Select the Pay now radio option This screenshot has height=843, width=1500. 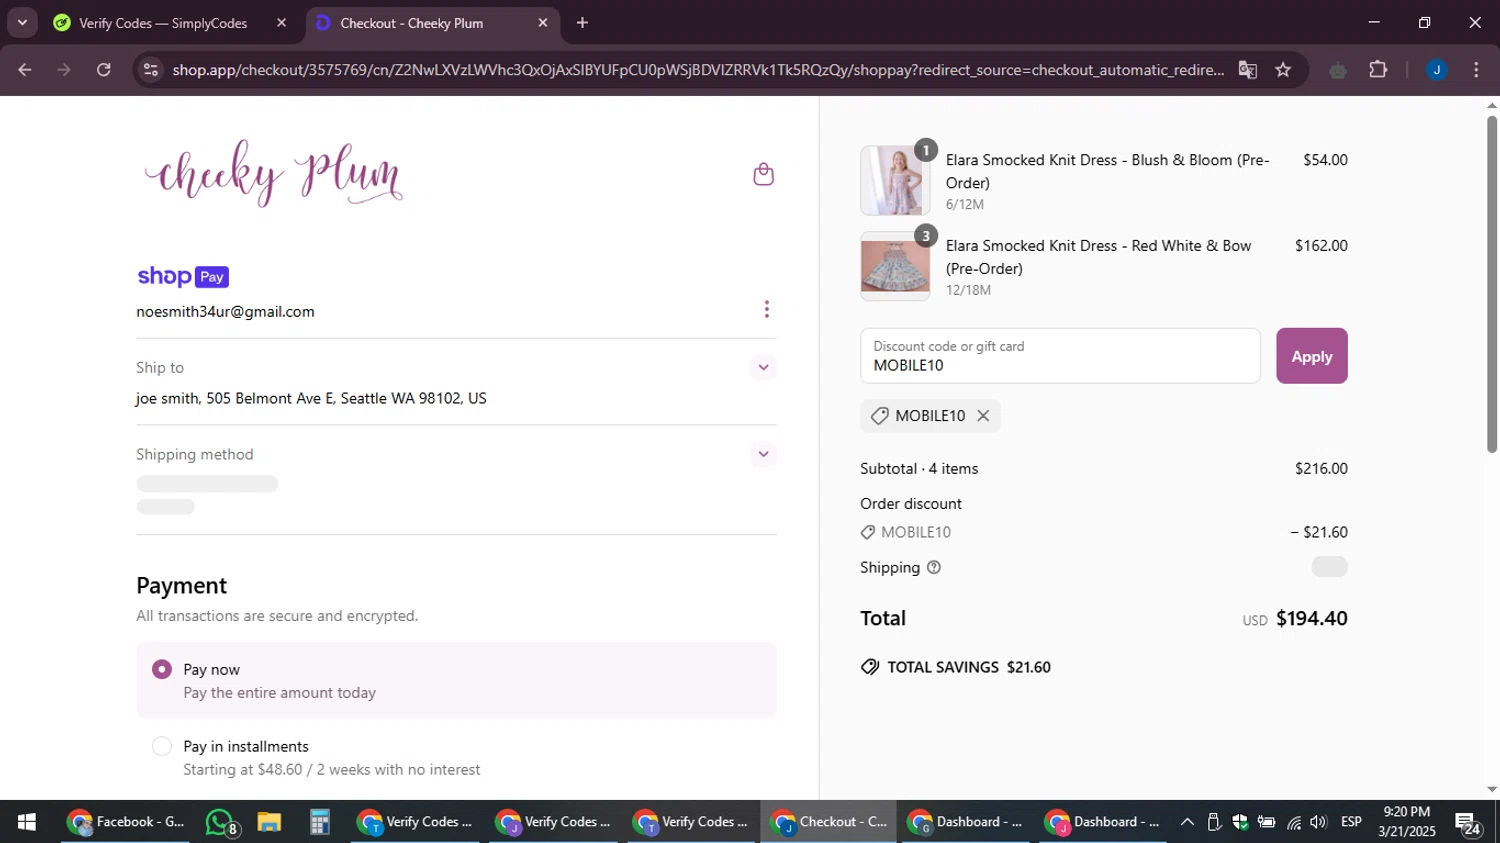pos(162,669)
